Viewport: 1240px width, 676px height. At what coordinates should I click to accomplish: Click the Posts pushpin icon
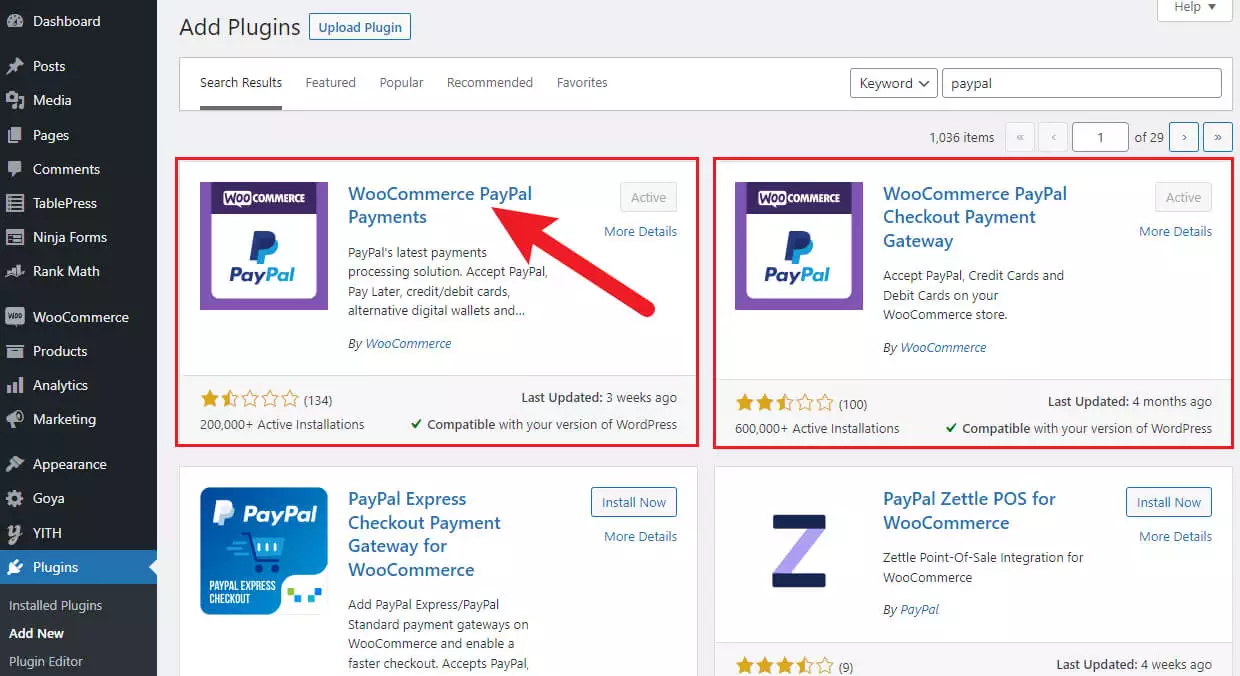pyautogui.click(x=15, y=66)
